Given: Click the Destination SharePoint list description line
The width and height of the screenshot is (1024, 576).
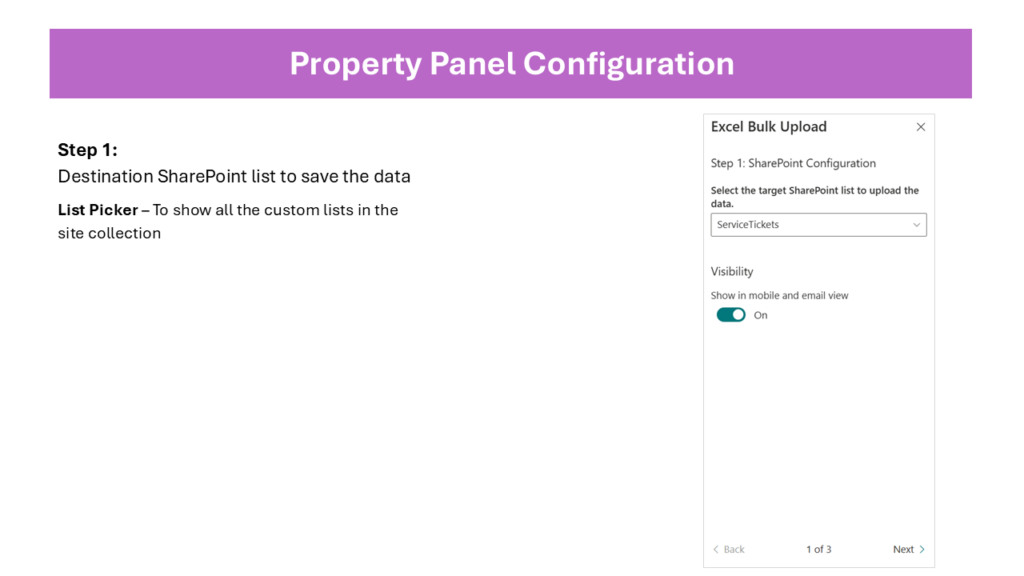Looking at the screenshot, I should click(x=234, y=176).
